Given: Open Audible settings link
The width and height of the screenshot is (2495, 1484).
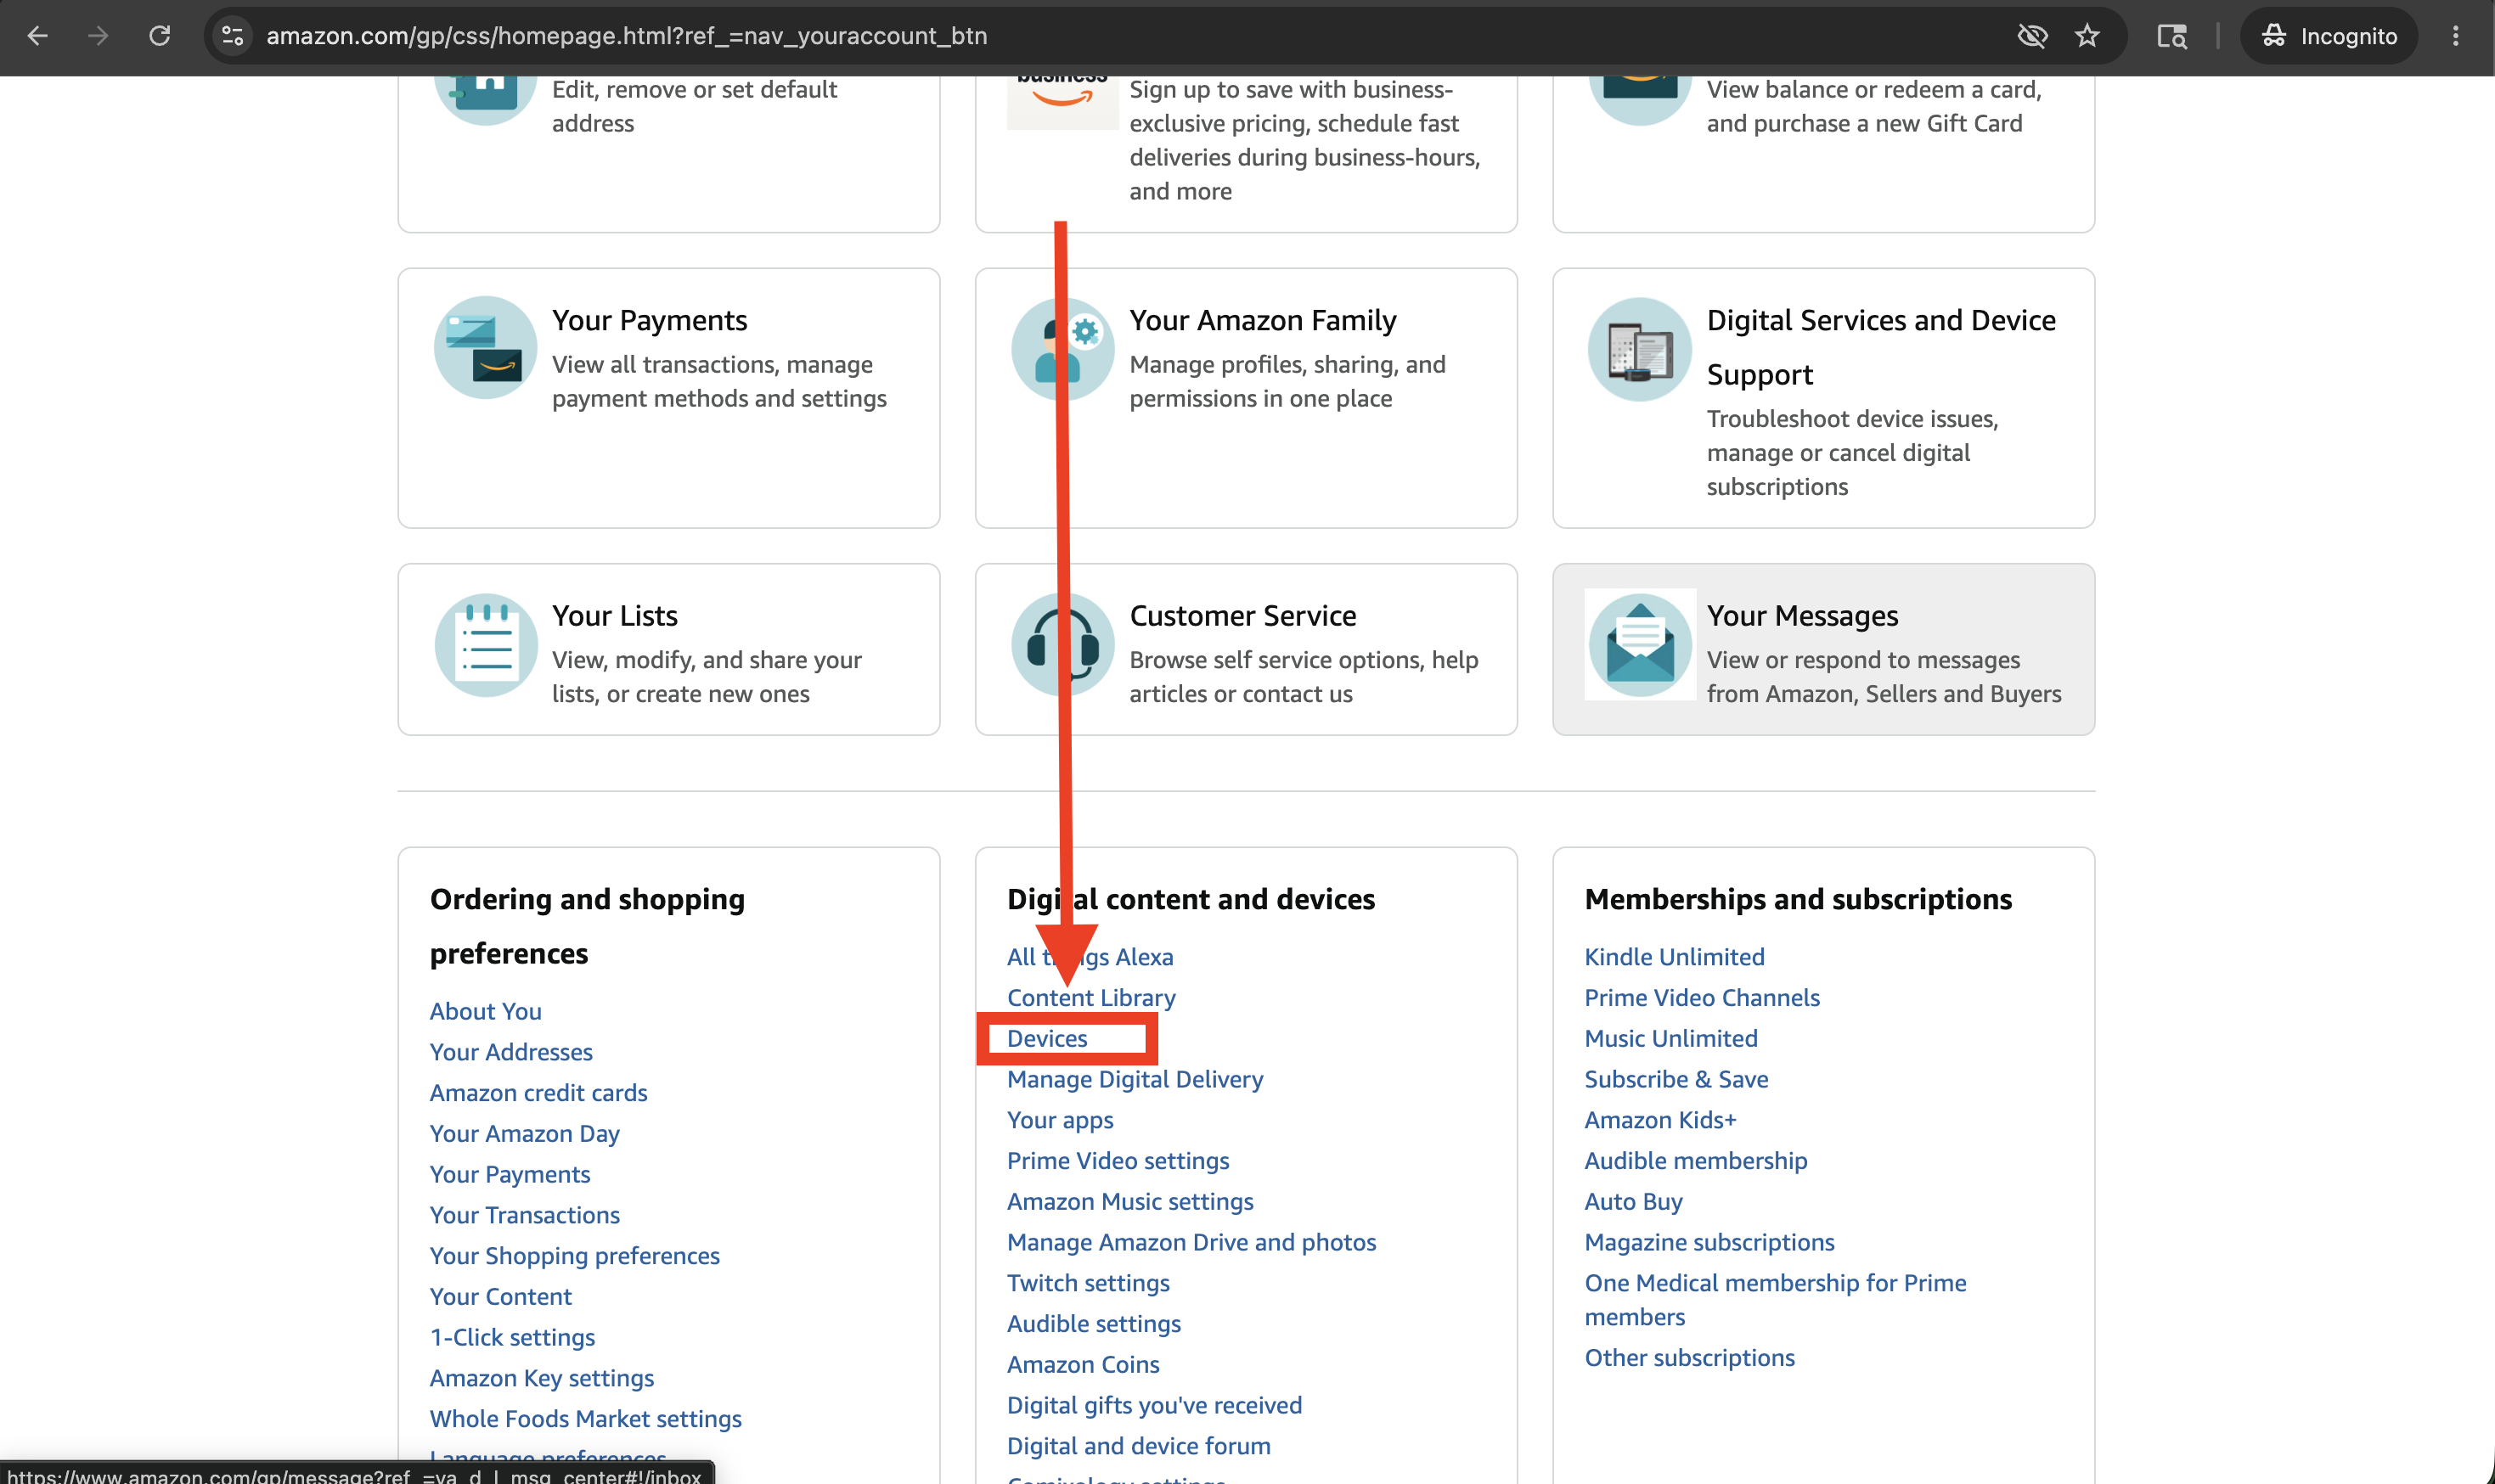Looking at the screenshot, I should (x=1094, y=1325).
